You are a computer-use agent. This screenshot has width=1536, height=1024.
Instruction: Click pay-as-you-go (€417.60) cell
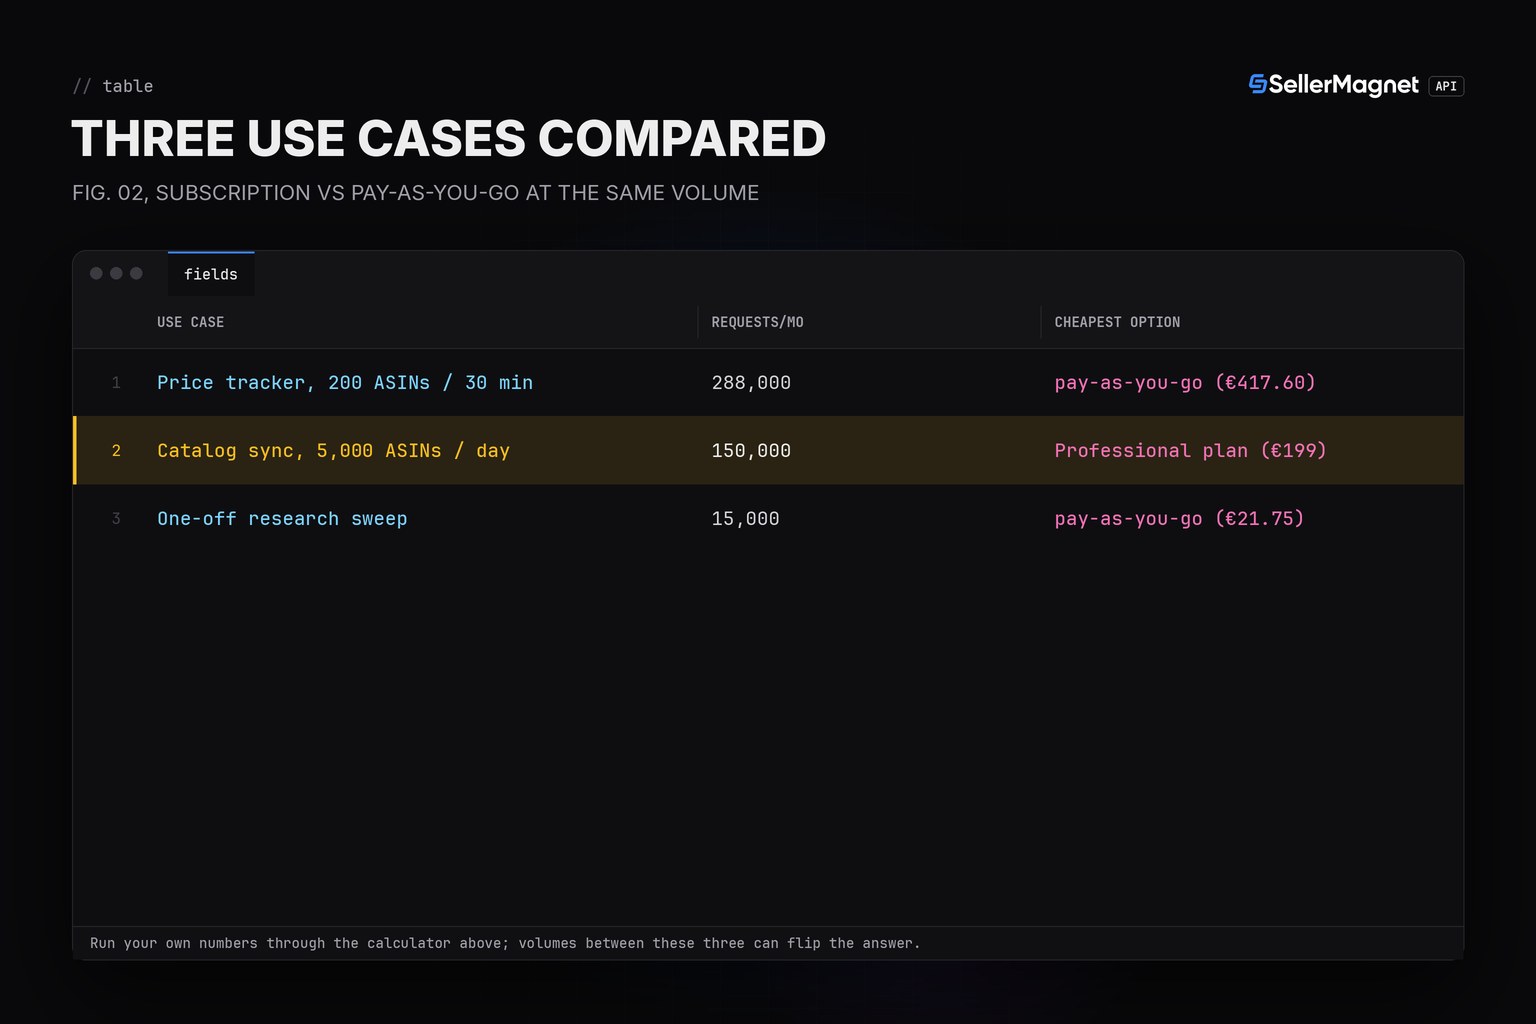(x=1185, y=383)
